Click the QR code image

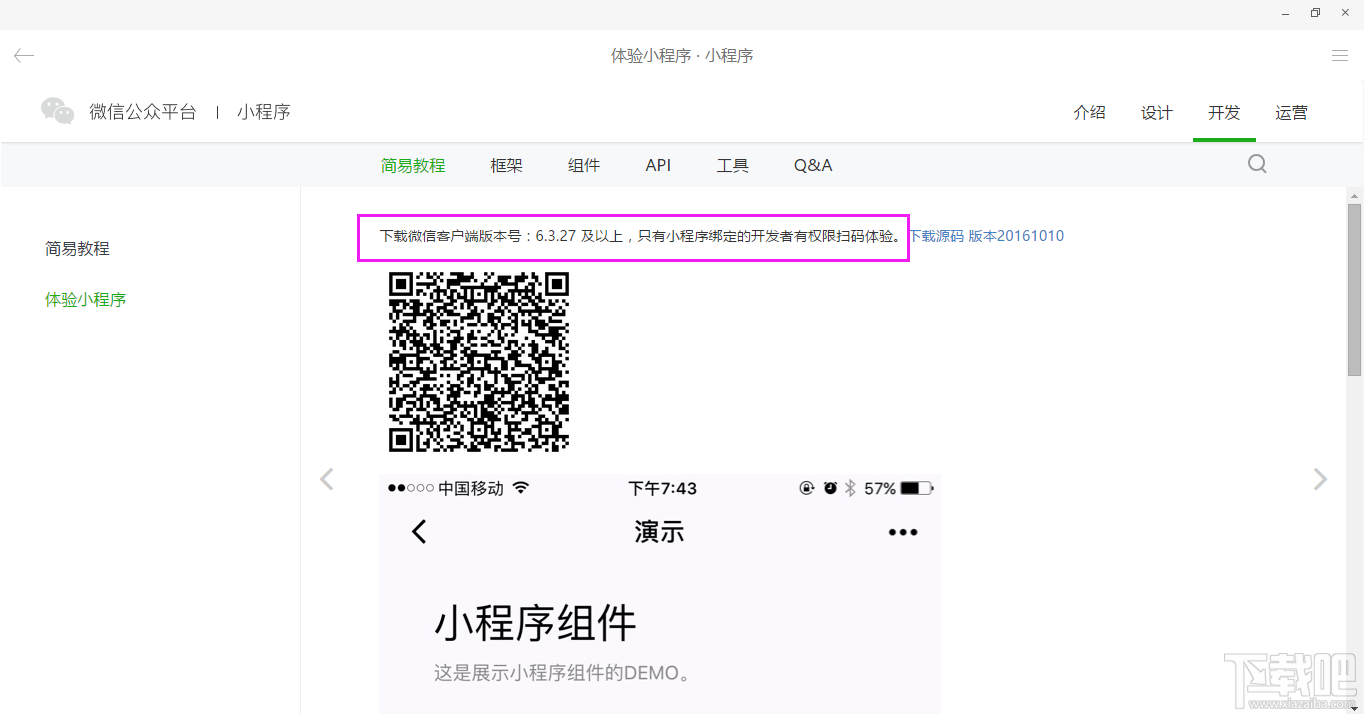[478, 363]
